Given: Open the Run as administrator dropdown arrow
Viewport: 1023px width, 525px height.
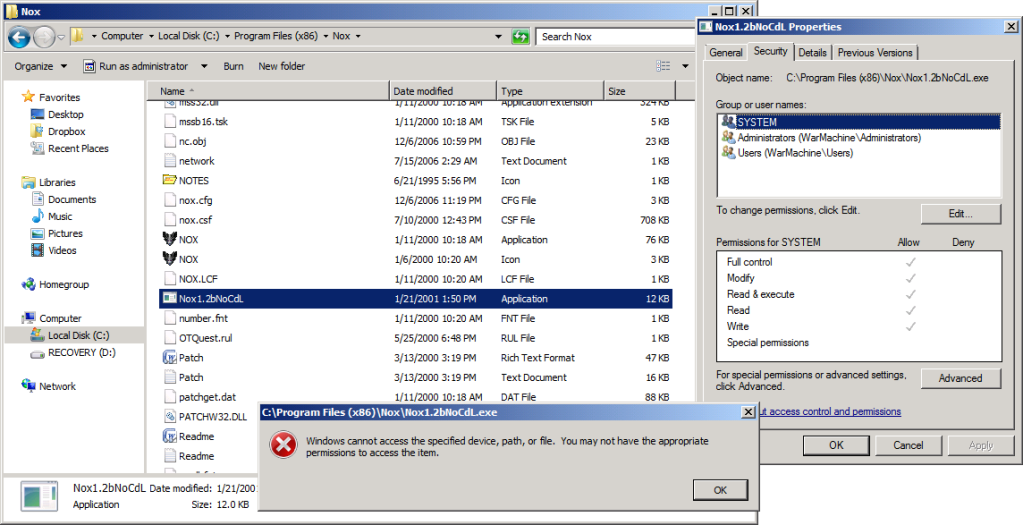Looking at the screenshot, I should pos(204,66).
